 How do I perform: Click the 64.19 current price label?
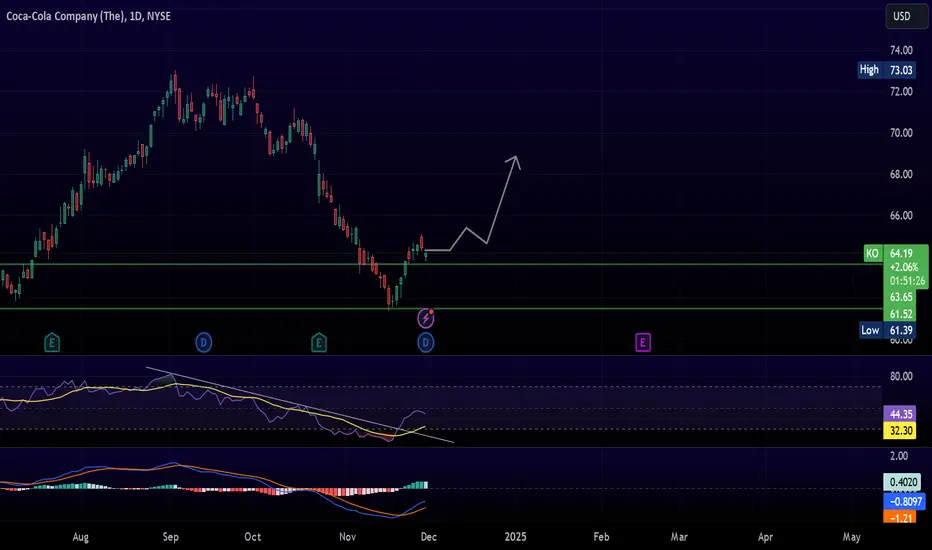(901, 253)
